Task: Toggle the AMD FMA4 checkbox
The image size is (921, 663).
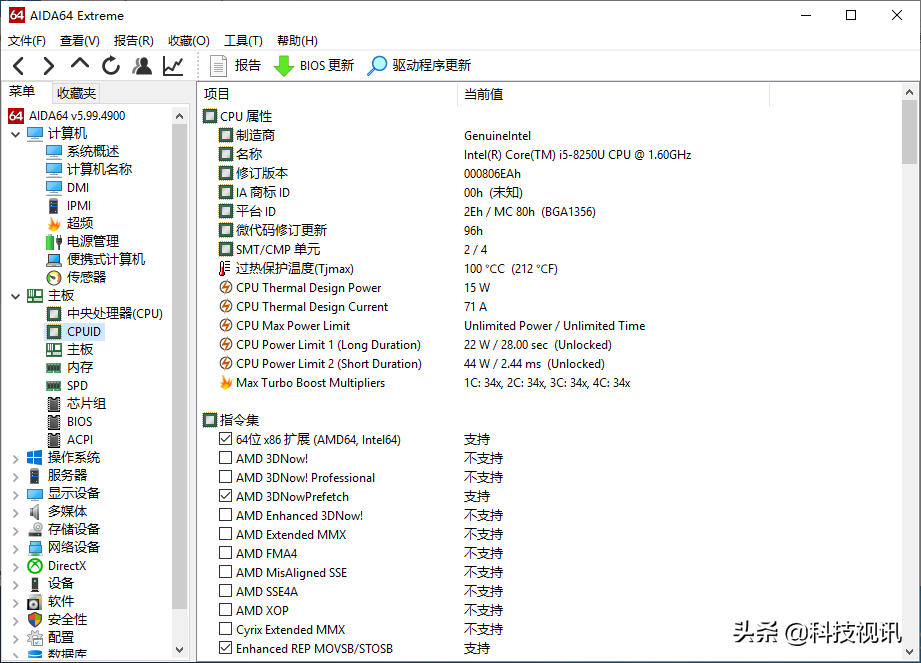Action: tap(225, 554)
